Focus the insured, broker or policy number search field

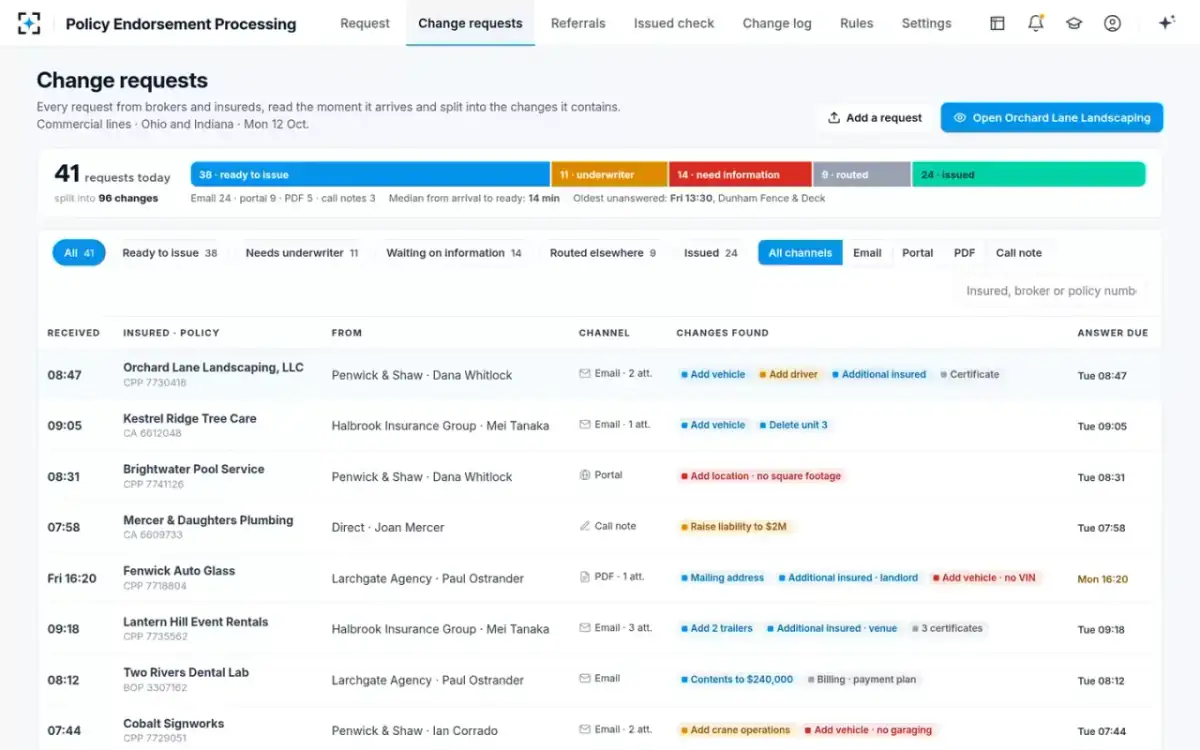coord(1050,291)
